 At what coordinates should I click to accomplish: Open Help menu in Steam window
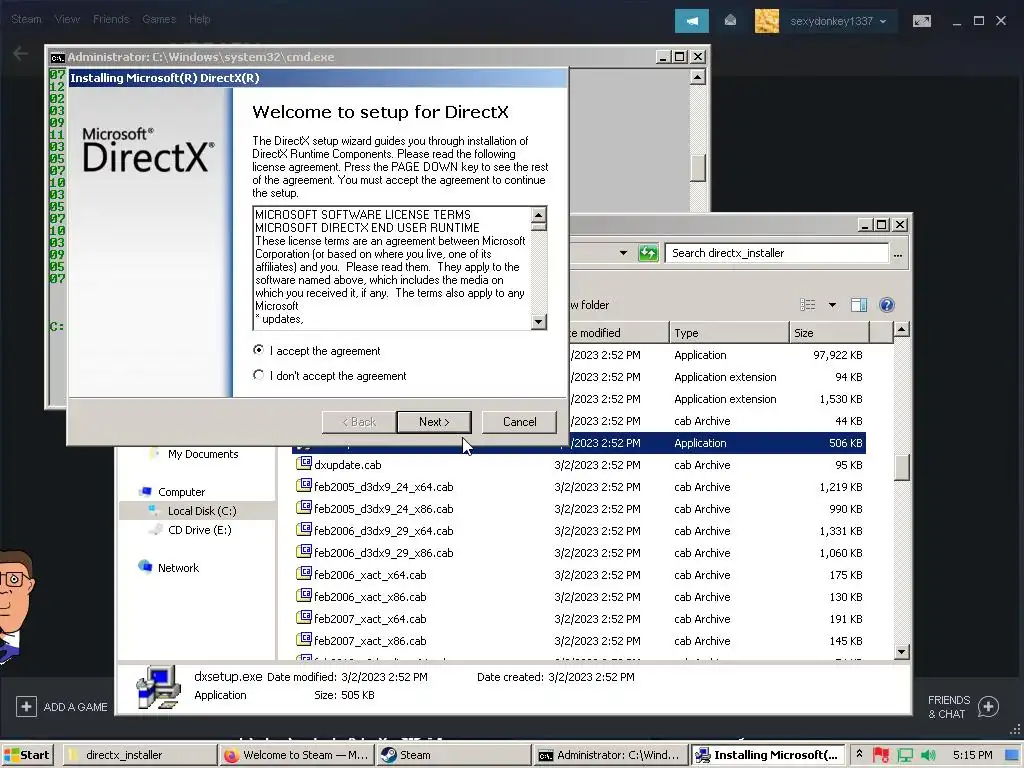click(x=199, y=20)
